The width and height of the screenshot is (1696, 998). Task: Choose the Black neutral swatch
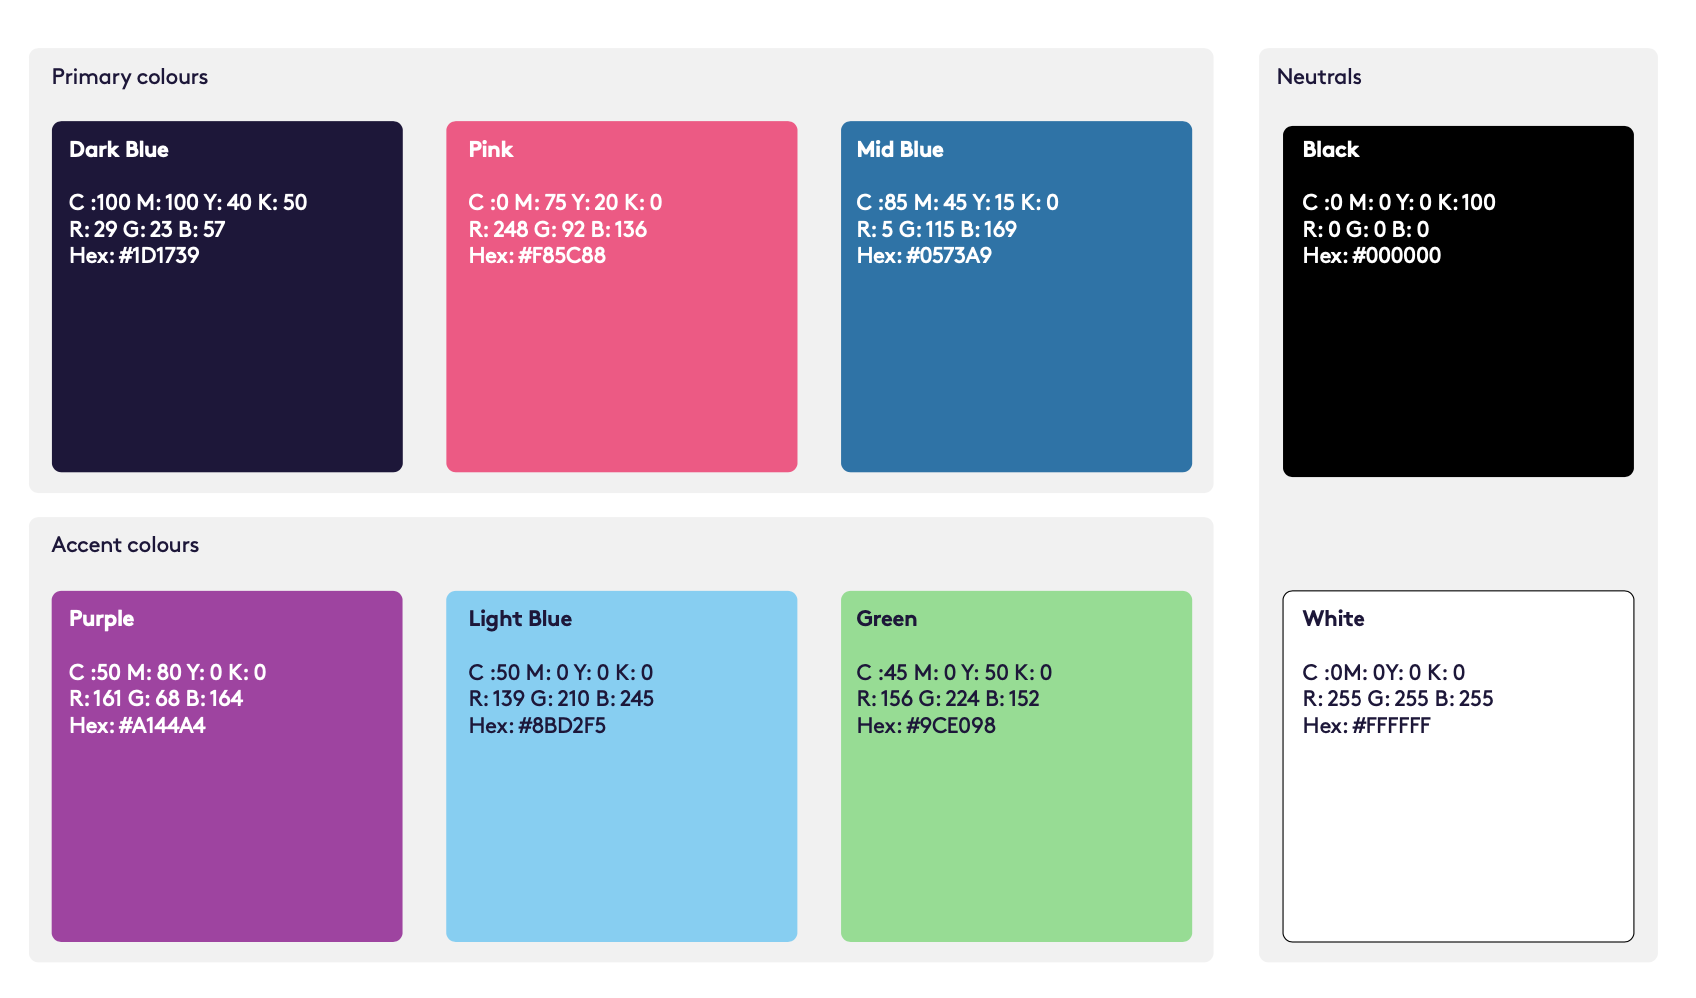point(1458,360)
